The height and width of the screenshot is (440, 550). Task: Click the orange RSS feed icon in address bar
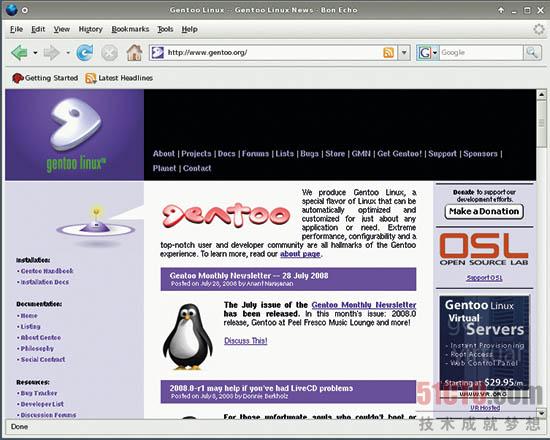[x=388, y=53]
